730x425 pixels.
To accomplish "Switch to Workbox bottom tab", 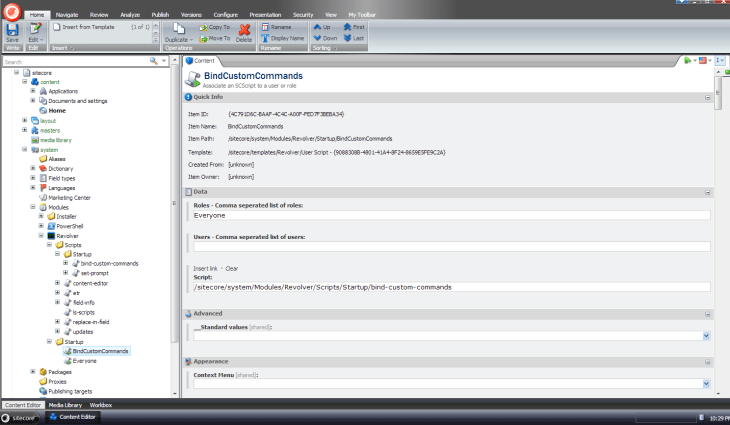I will tap(101, 405).
